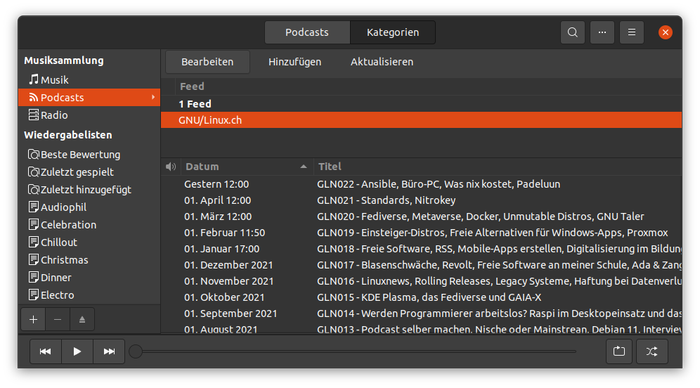Toggle repeat mode
The image size is (700, 388).
tap(619, 351)
